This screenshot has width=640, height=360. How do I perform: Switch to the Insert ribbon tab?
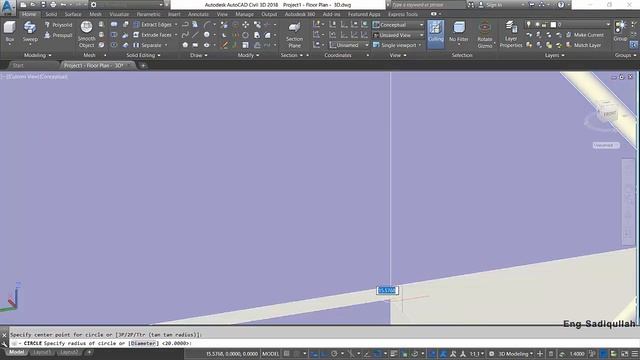tap(174, 14)
